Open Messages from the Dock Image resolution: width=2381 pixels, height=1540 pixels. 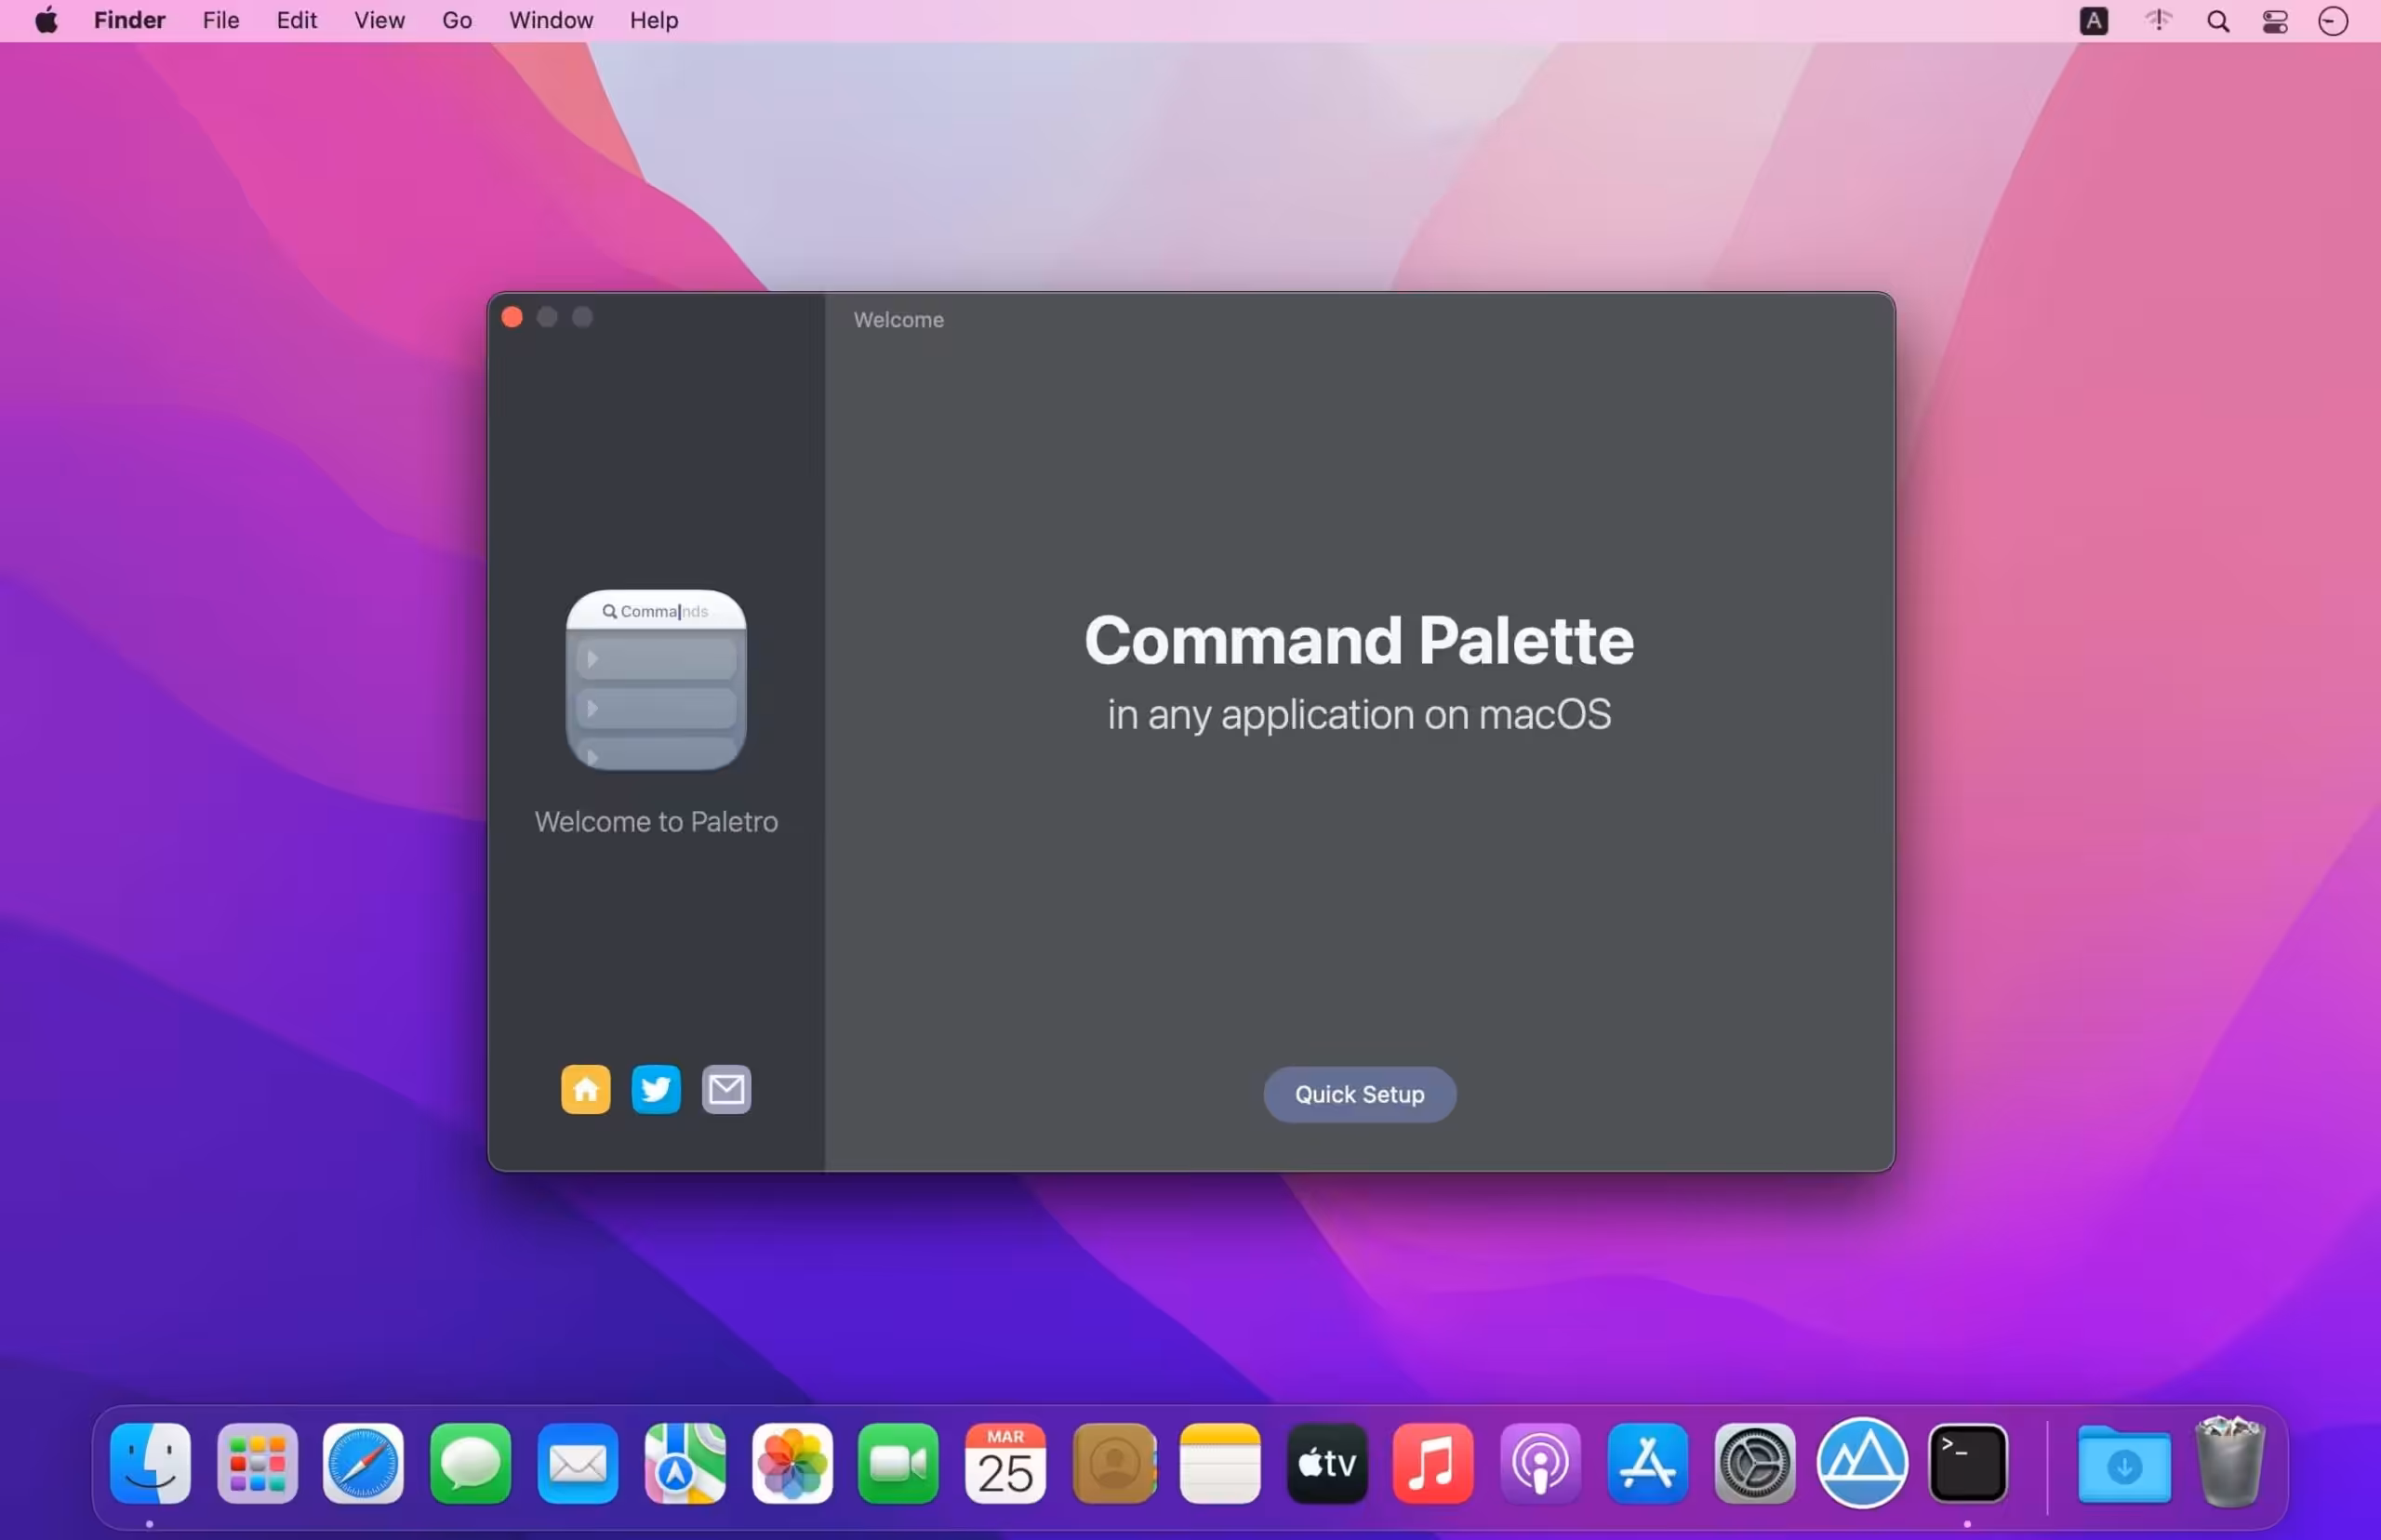470,1463
